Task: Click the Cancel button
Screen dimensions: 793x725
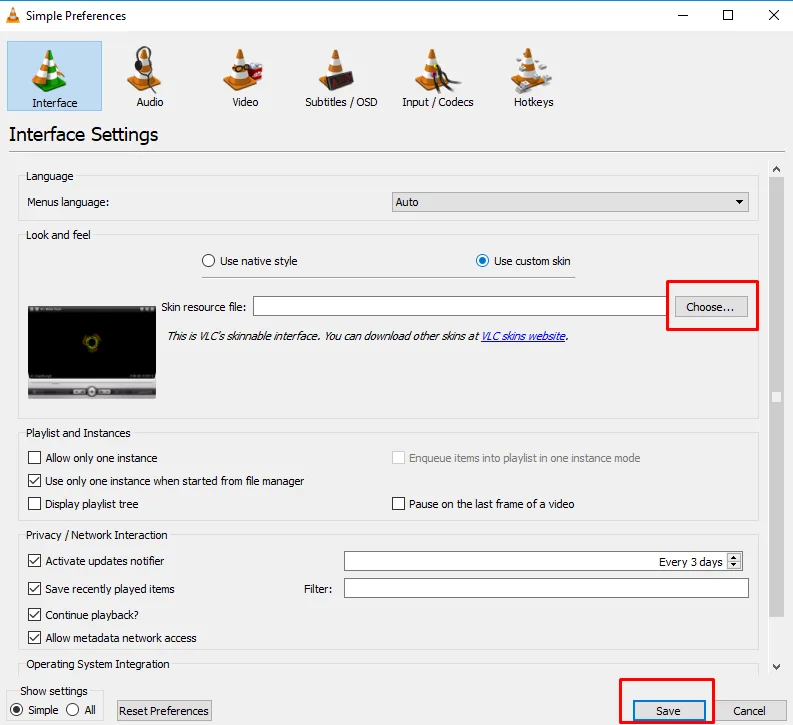Action: [749, 711]
